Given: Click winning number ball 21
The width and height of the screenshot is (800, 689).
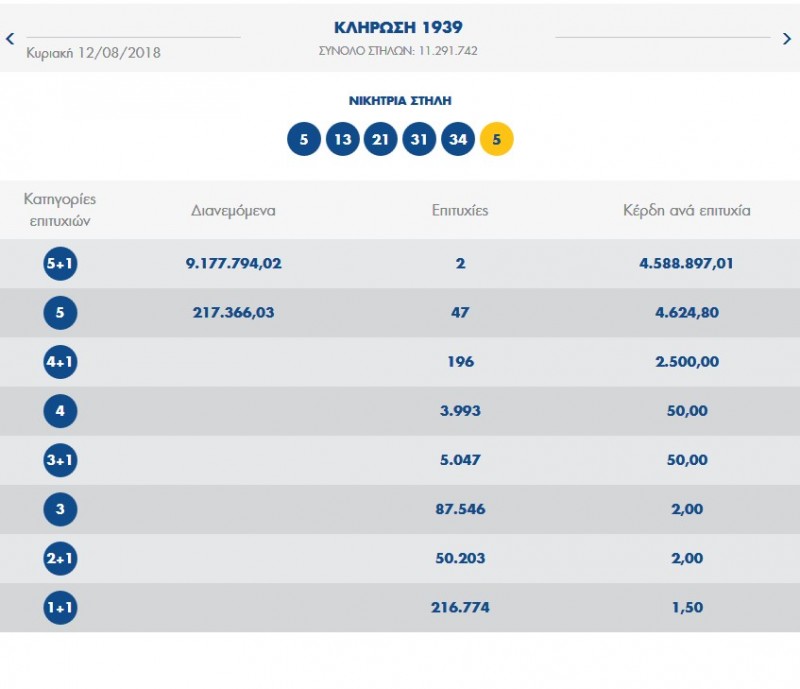Looking at the screenshot, I should pyautogui.click(x=380, y=139).
